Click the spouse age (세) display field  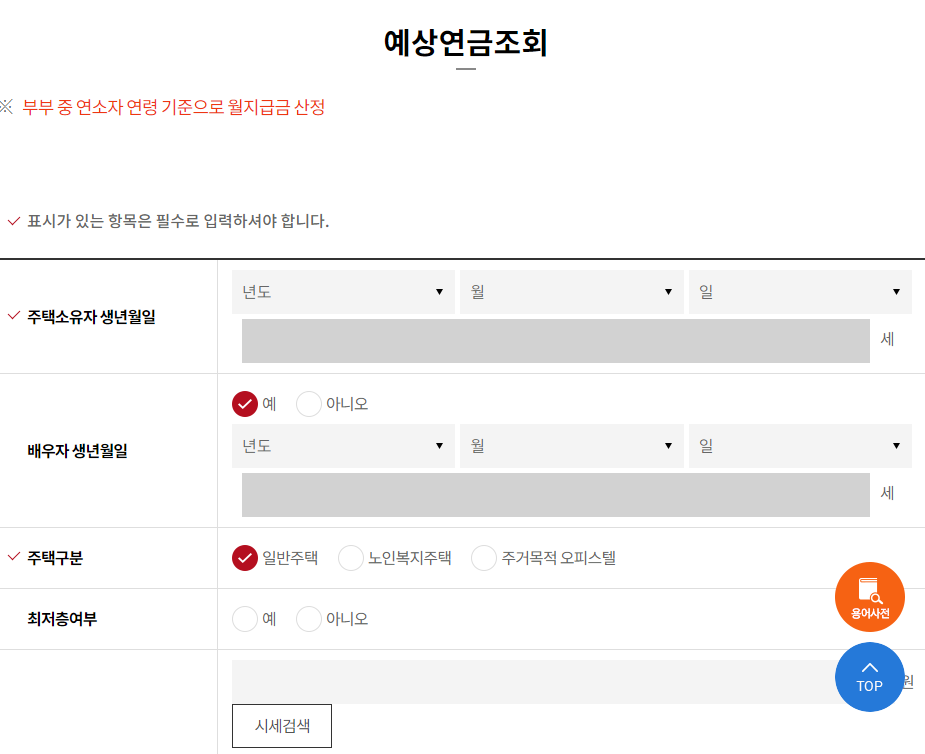tap(555, 494)
